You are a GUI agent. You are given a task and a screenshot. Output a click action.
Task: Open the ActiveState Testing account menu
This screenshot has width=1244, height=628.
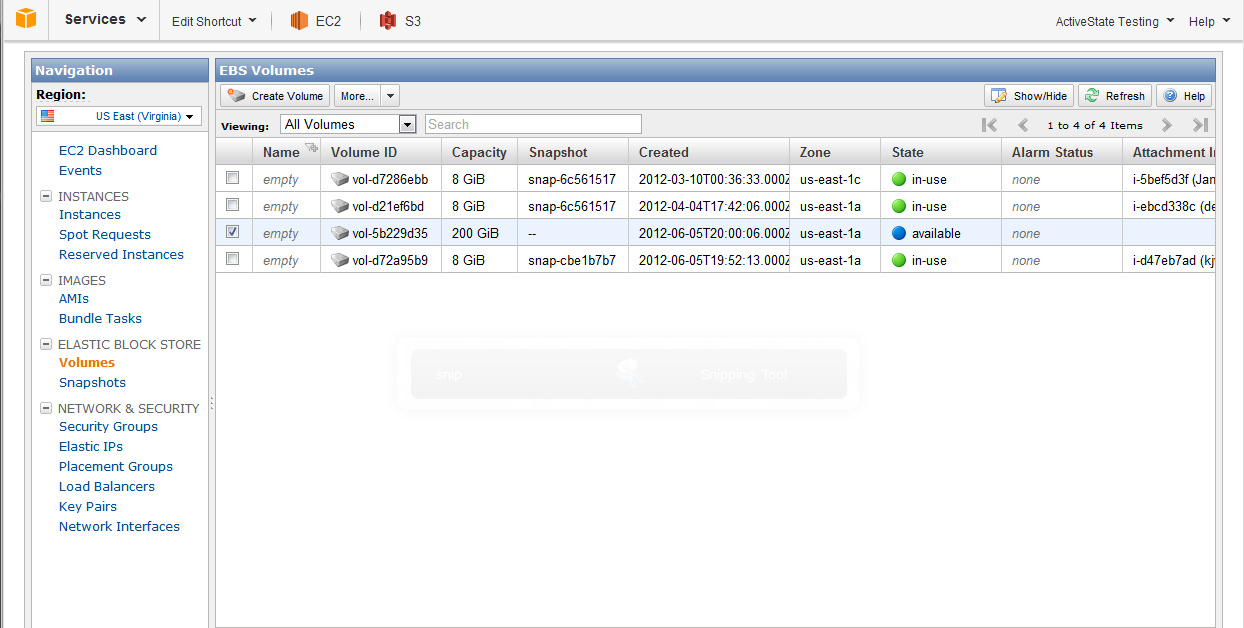pyautogui.click(x=1115, y=22)
